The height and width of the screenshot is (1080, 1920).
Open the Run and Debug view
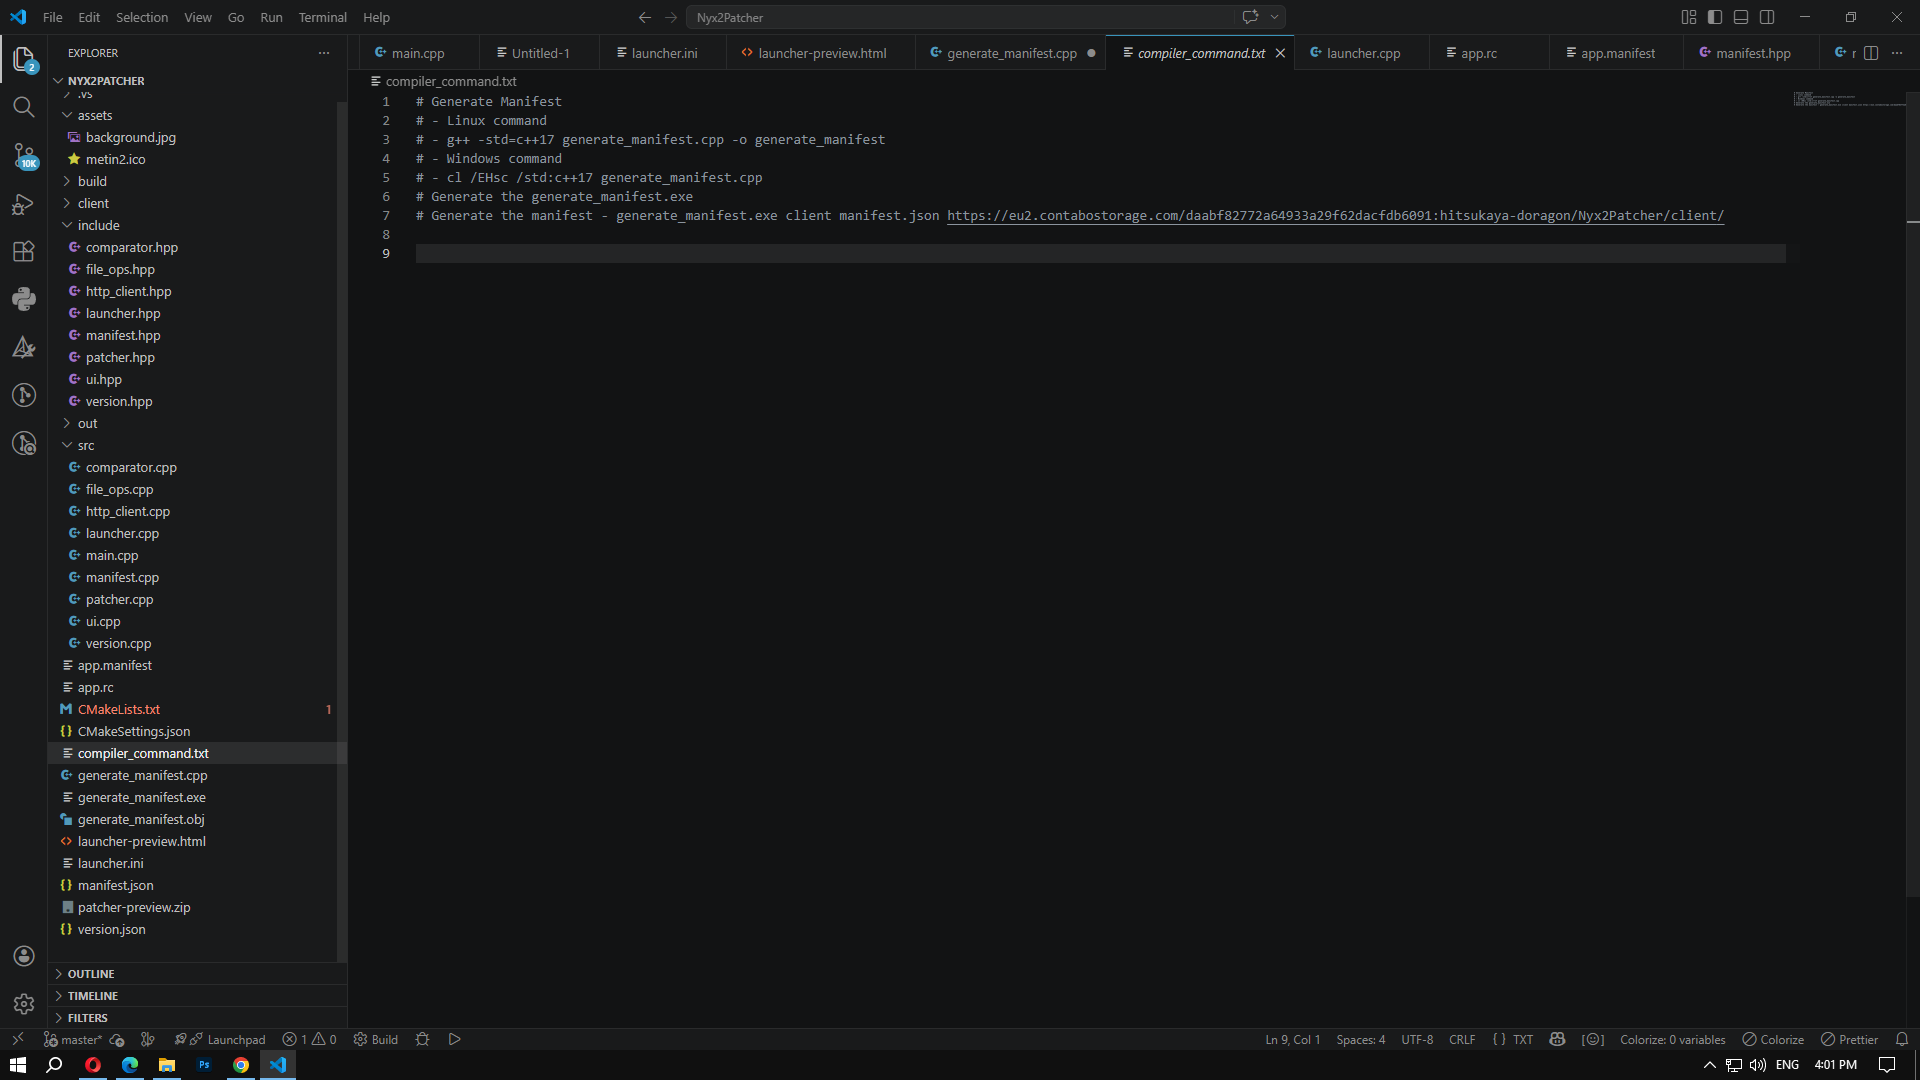coord(24,204)
